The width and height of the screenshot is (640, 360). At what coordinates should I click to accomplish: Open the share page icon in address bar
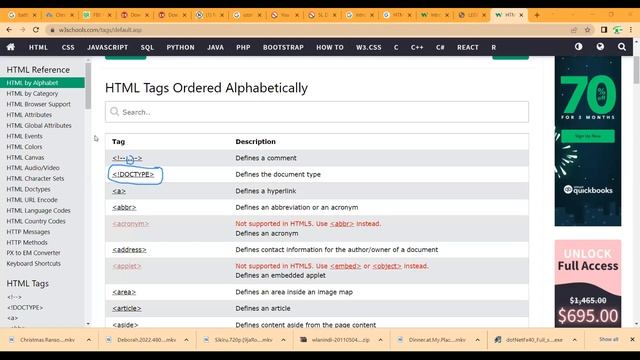pyautogui.click(x=574, y=30)
